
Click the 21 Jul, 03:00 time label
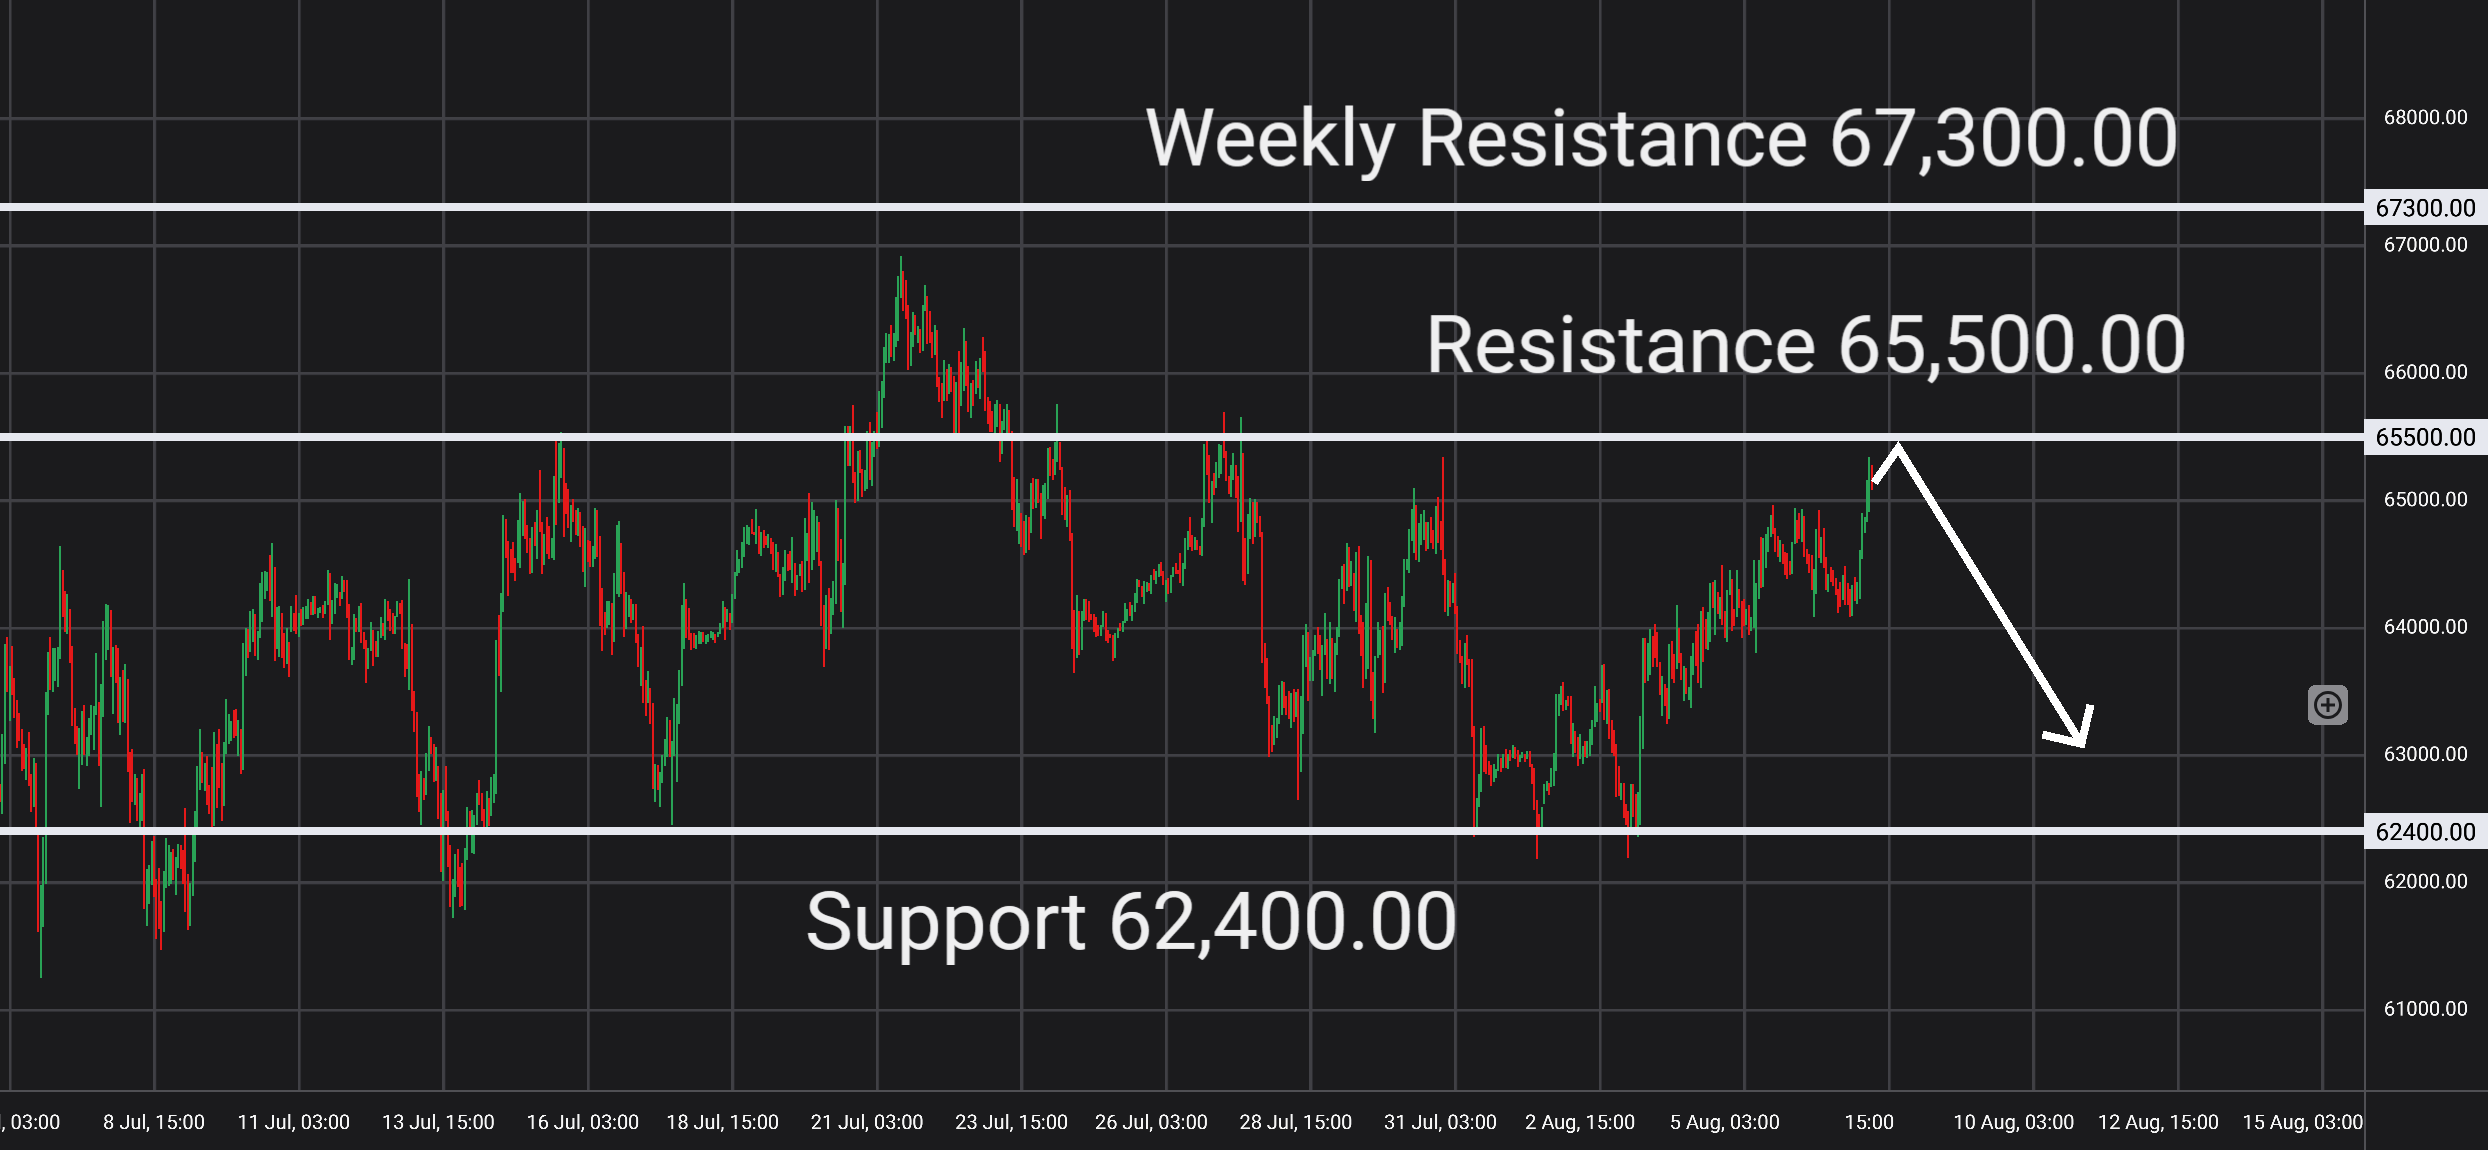[x=867, y=1122]
